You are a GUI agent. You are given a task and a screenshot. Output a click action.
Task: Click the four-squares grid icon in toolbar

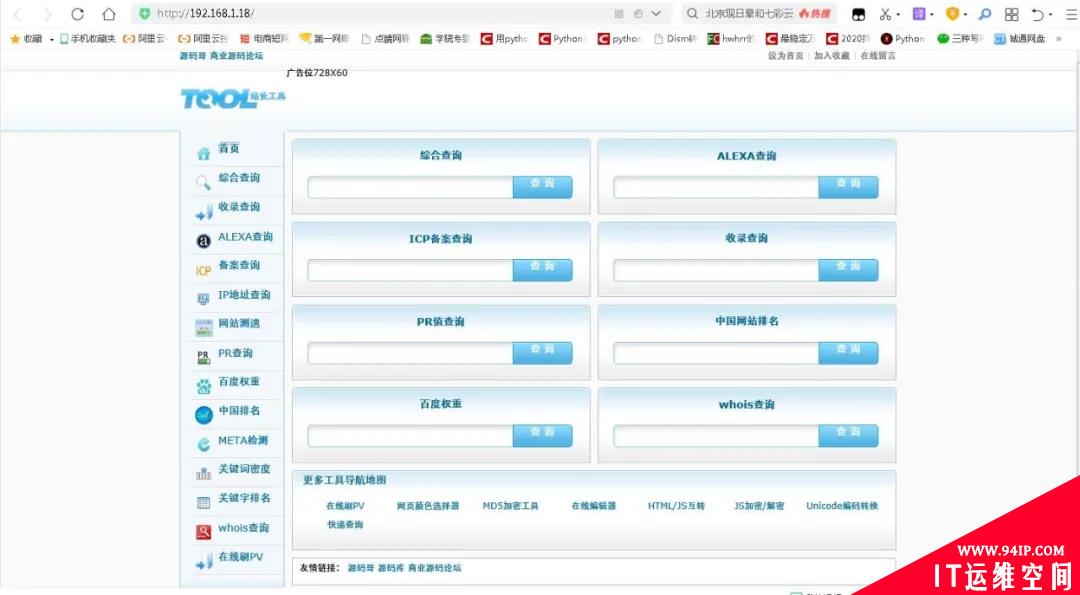(x=1011, y=14)
